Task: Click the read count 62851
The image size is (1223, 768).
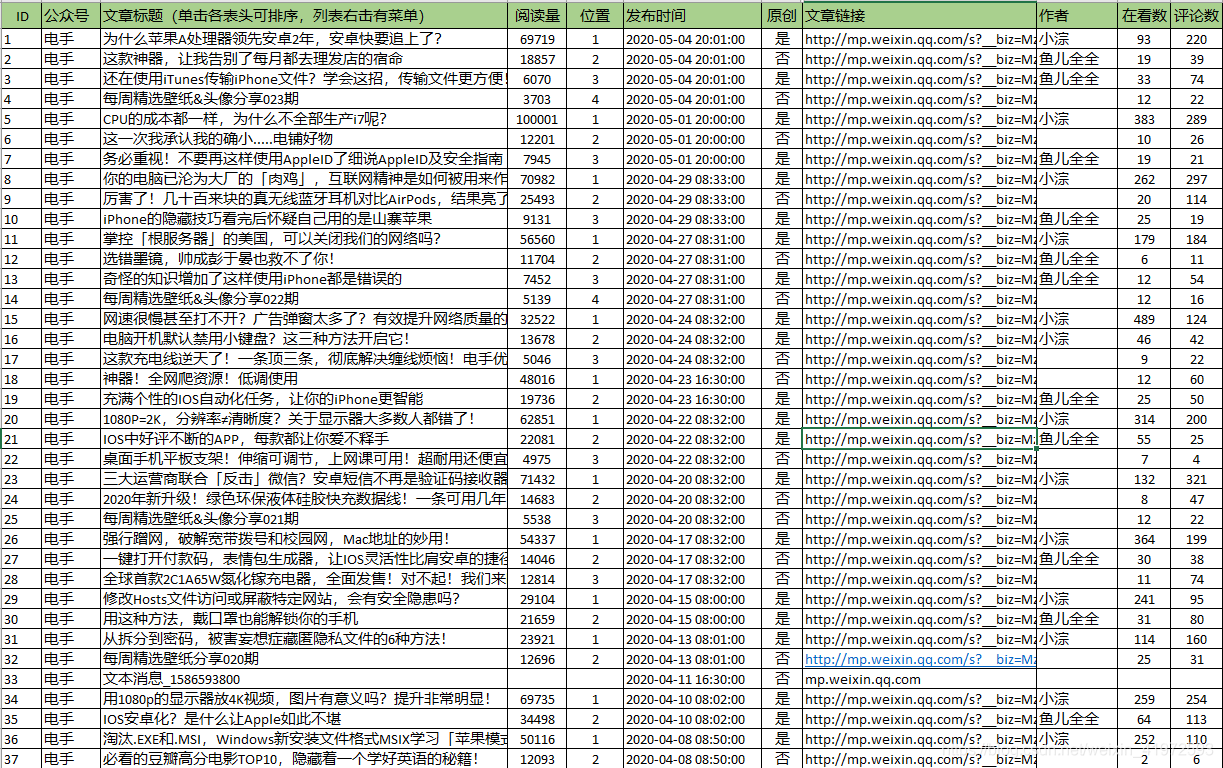Action: 538,419
